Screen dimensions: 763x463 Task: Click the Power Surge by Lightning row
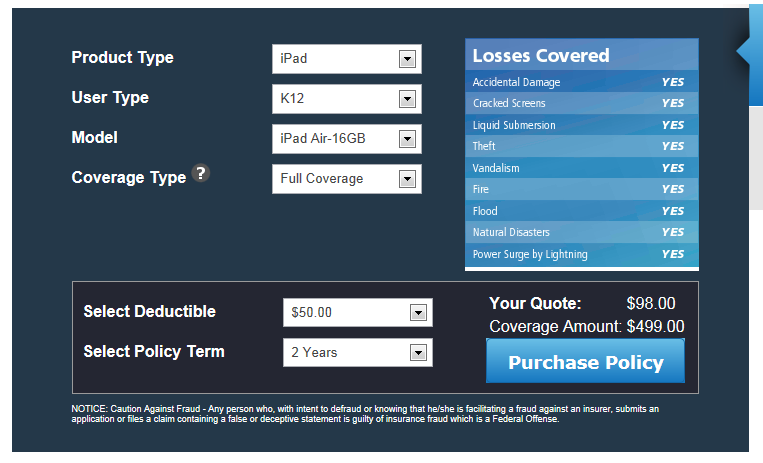pos(581,254)
